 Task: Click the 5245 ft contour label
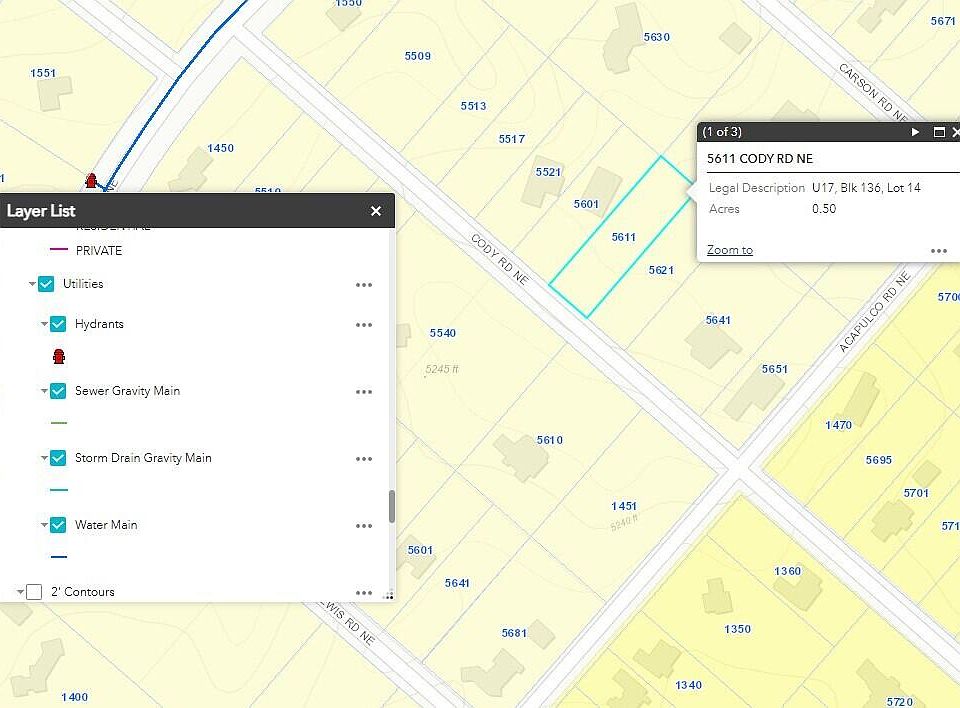coord(442,369)
